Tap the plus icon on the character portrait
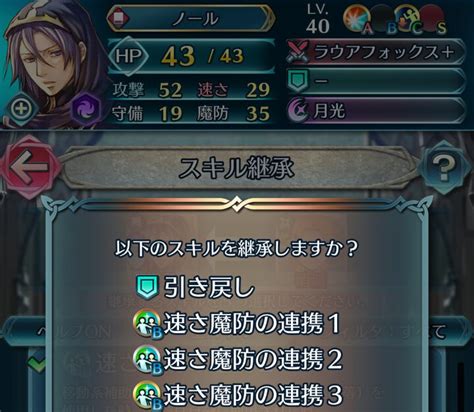The height and width of the screenshot is (412, 474). click(21, 109)
